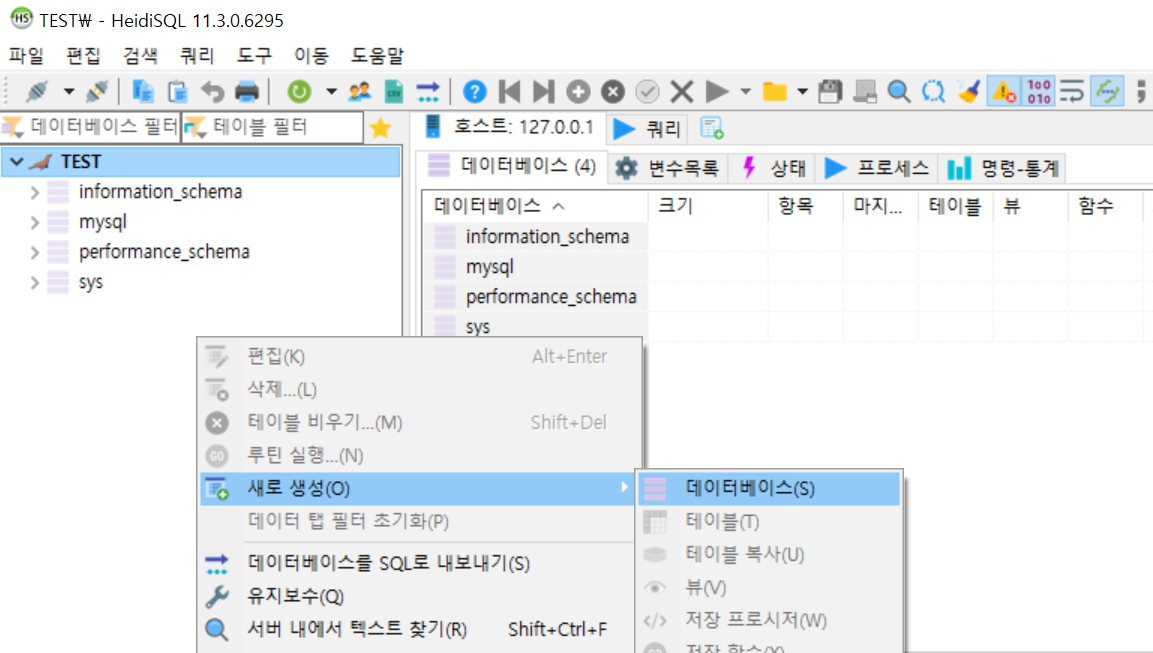Switch to the 프로세스 tab
This screenshot has height=653, width=1153.
877,168
